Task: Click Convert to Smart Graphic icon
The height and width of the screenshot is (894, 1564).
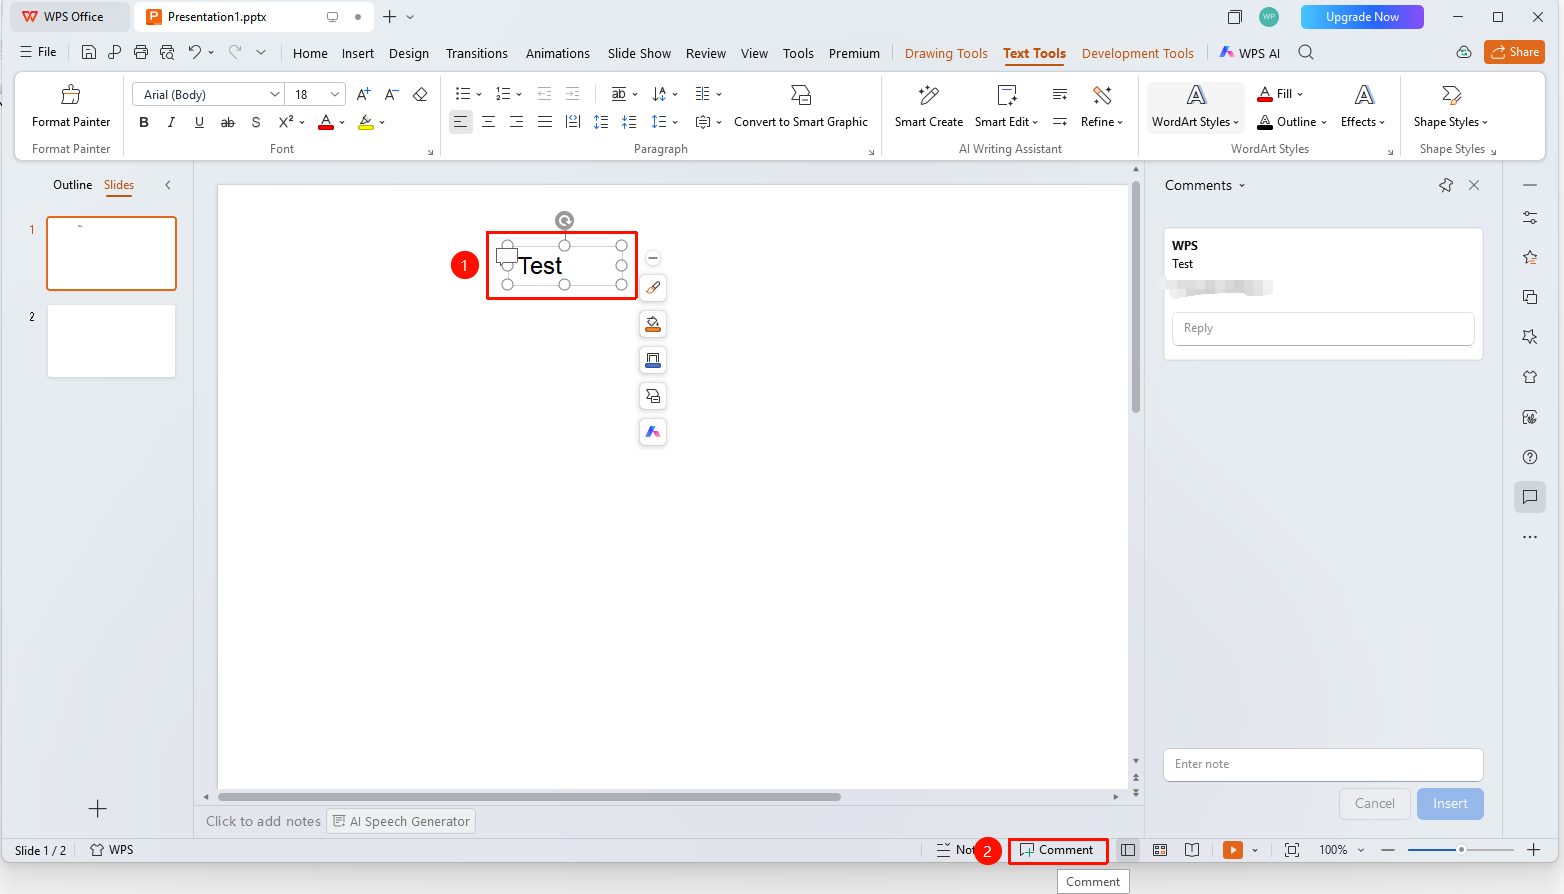Action: pos(801,95)
